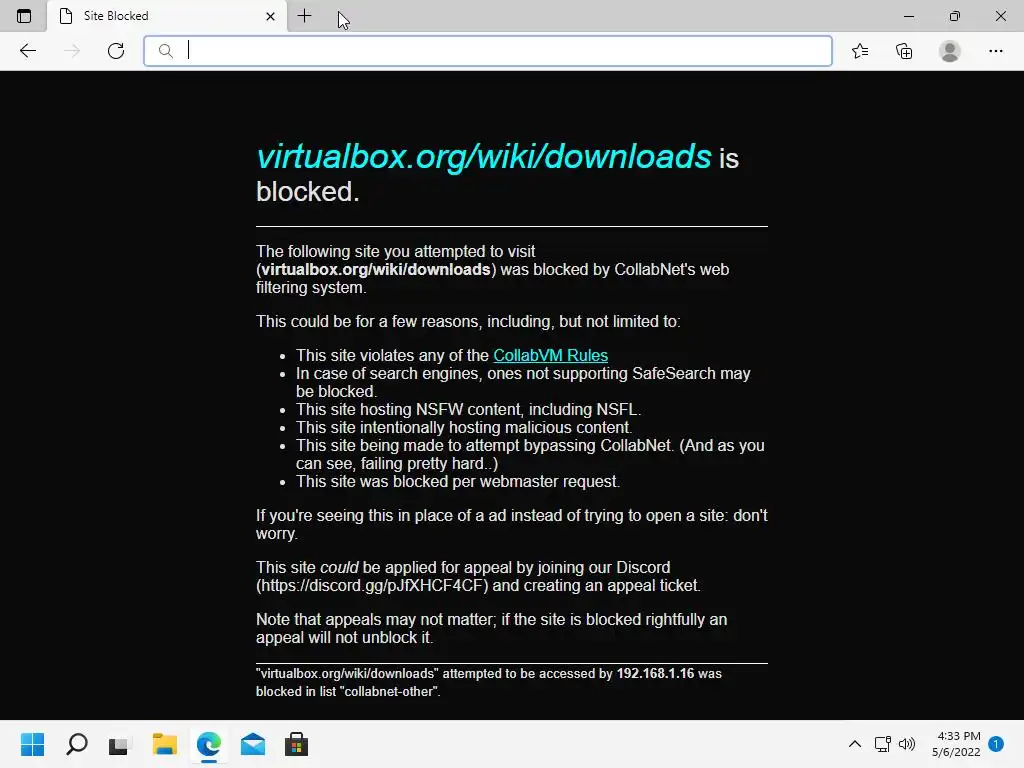
Task: Open the notification badge
Action: (996, 744)
